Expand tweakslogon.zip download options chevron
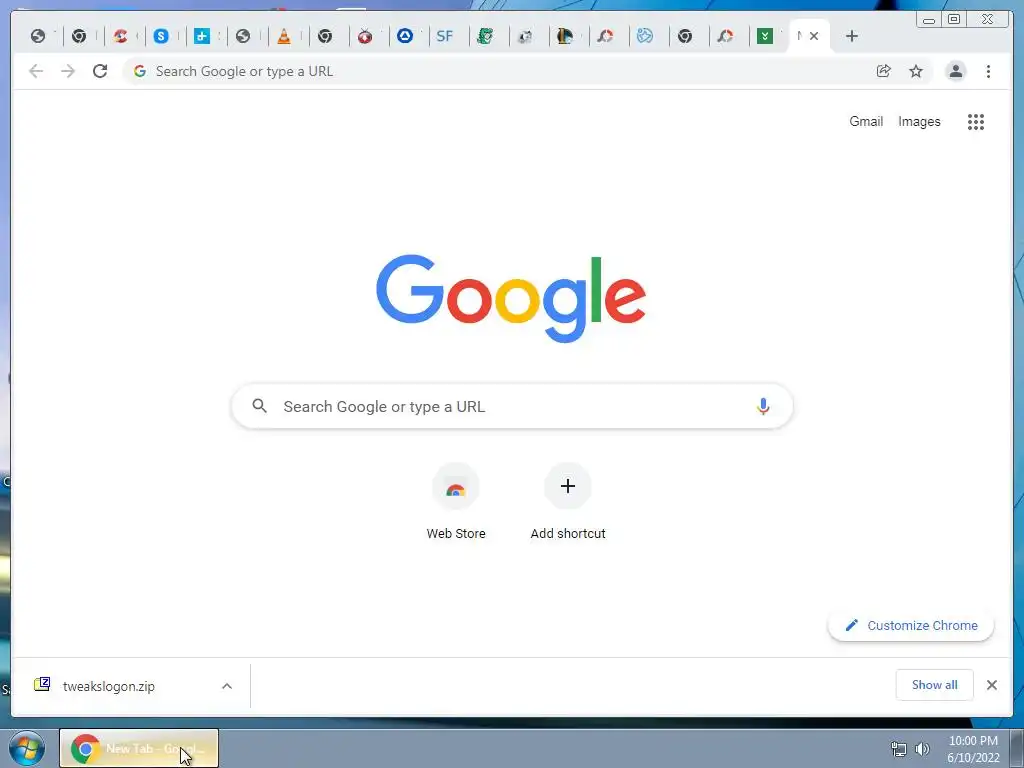1024x768 pixels. (227, 686)
